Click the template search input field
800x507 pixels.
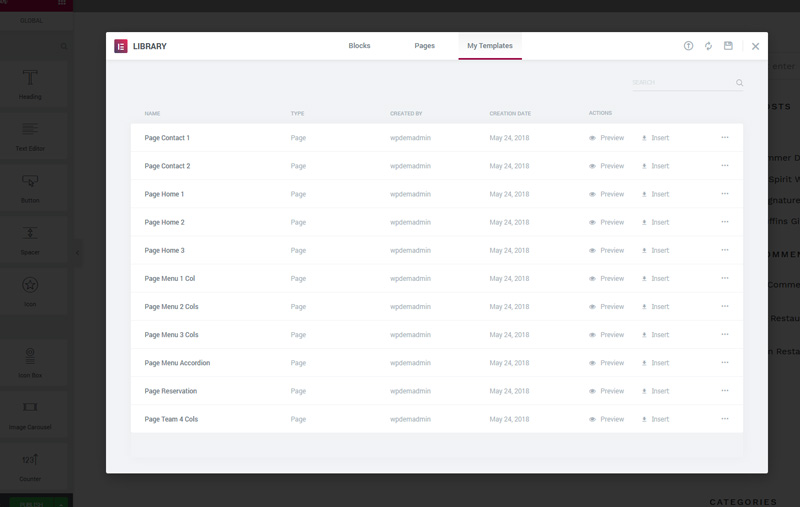coord(680,83)
